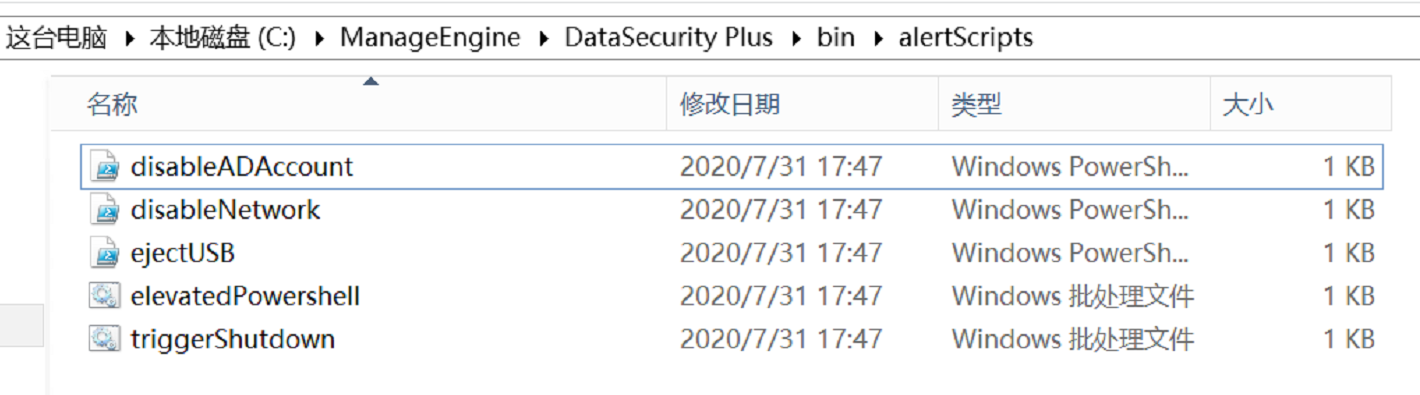Expand the dropdown arrow after 这台电脑
Viewport: 1420px width, 395px height.
point(129,39)
